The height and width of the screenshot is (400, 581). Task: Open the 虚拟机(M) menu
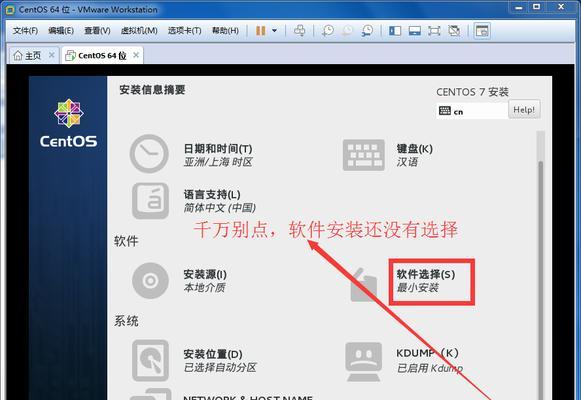click(x=139, y=30)
